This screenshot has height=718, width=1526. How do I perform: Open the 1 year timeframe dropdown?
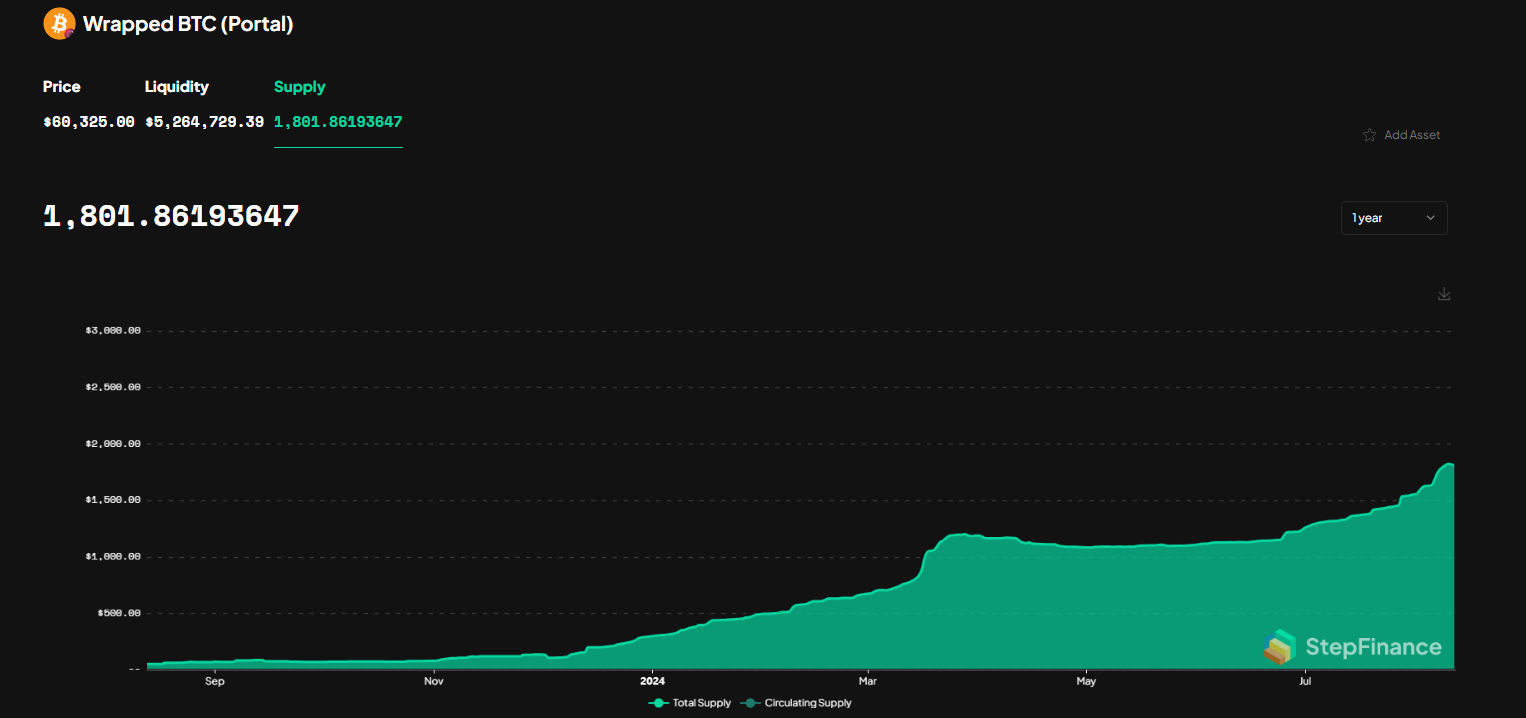(1393, 218)
